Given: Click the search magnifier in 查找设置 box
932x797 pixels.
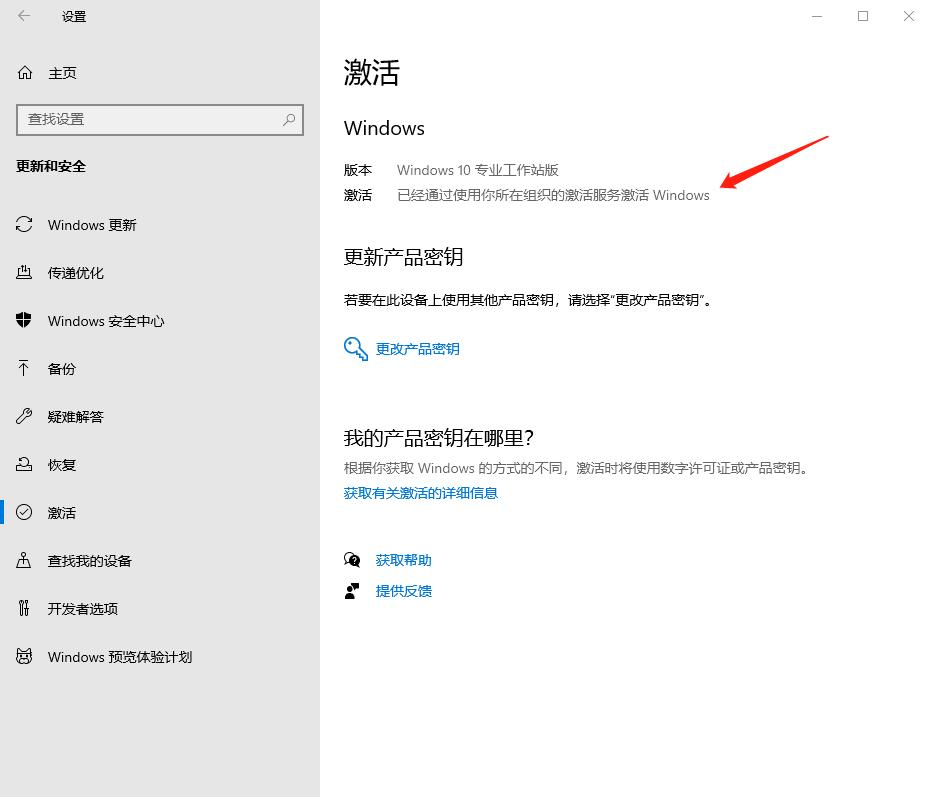Looking at the screenshot, I should [288, 120].
